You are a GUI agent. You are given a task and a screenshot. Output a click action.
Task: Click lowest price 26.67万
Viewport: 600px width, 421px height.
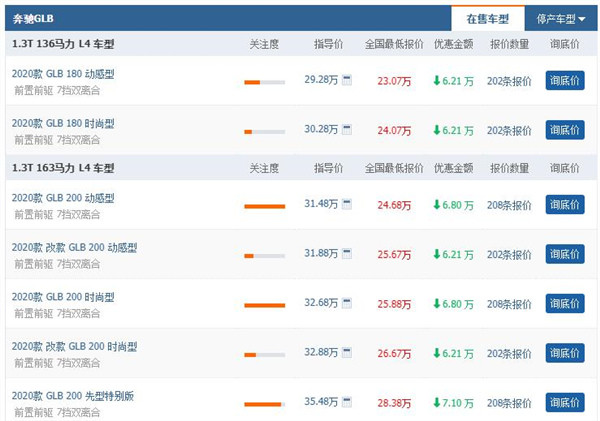(x=394, y=353)
